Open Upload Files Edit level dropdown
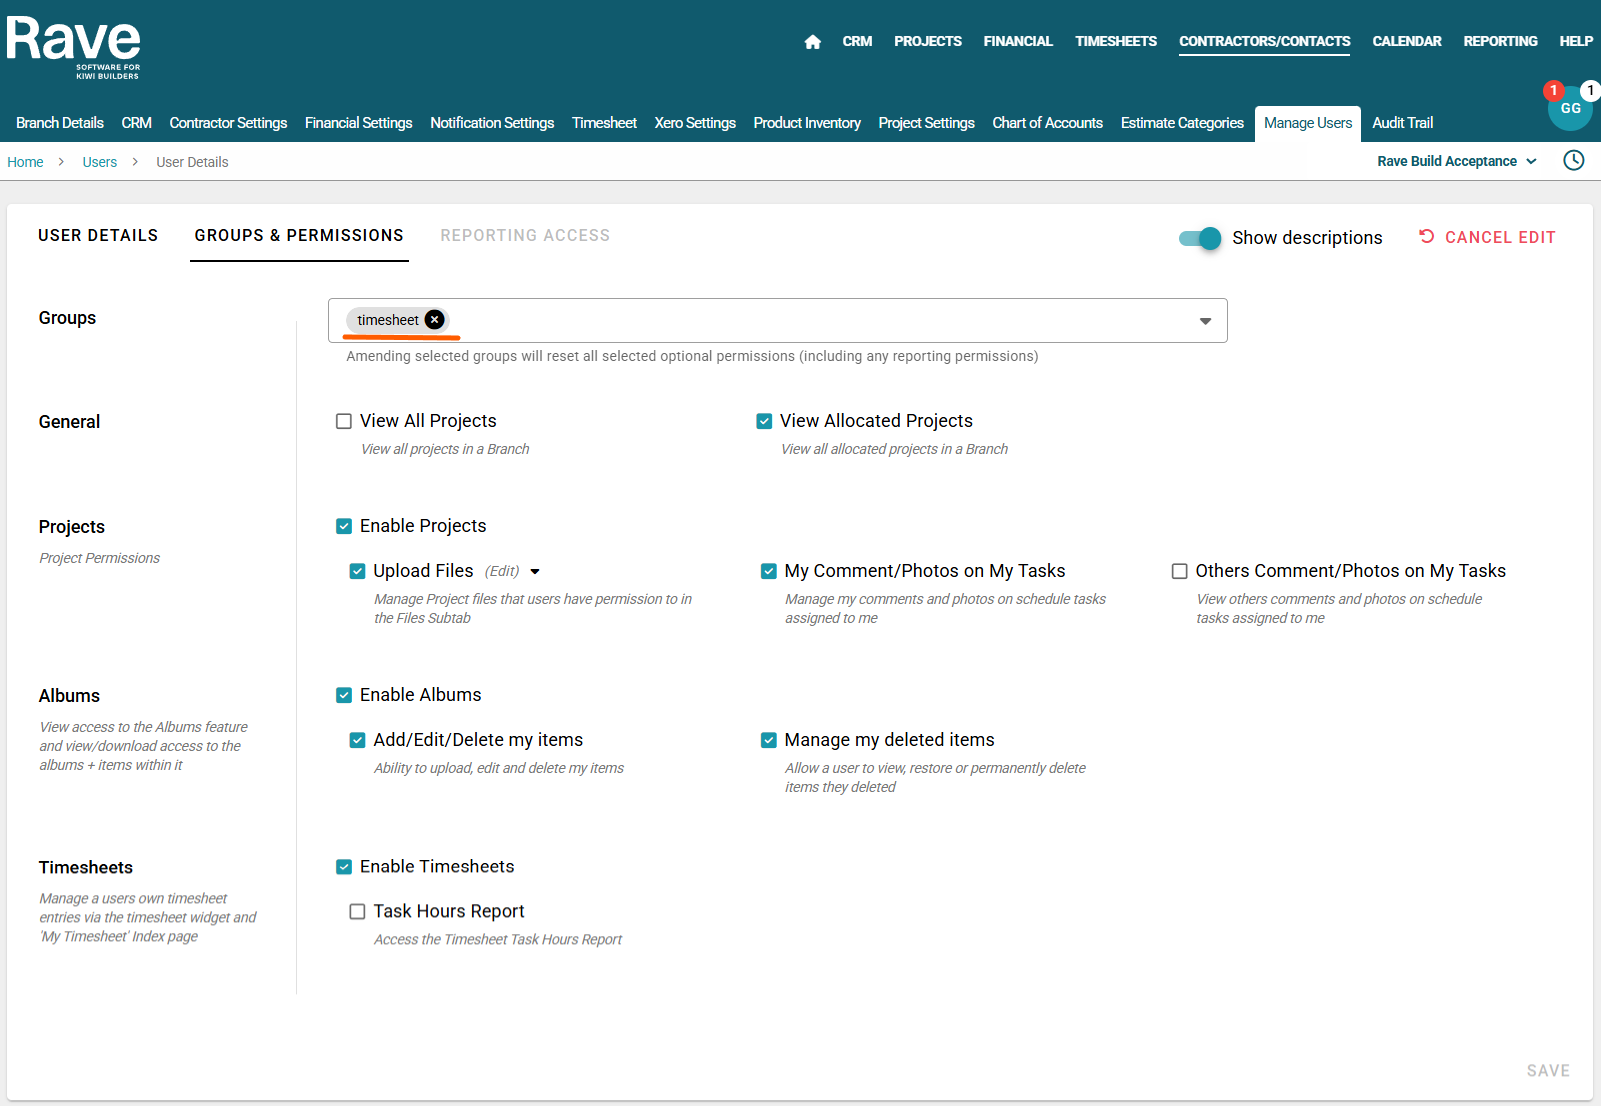Image resolution: width=1601 pixels, height=1106 pixels. coord(535,572)
